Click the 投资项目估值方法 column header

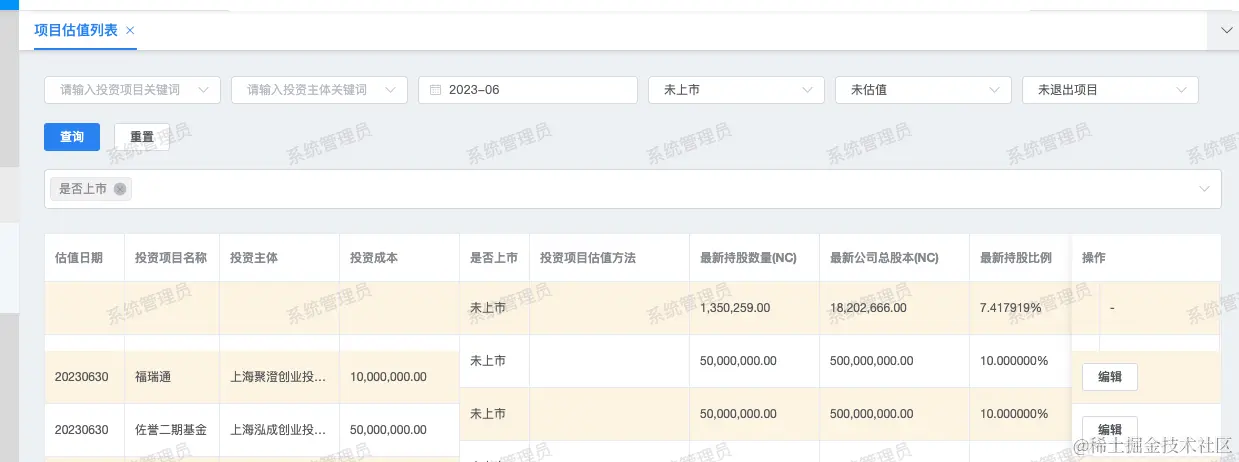coord(609,258)
